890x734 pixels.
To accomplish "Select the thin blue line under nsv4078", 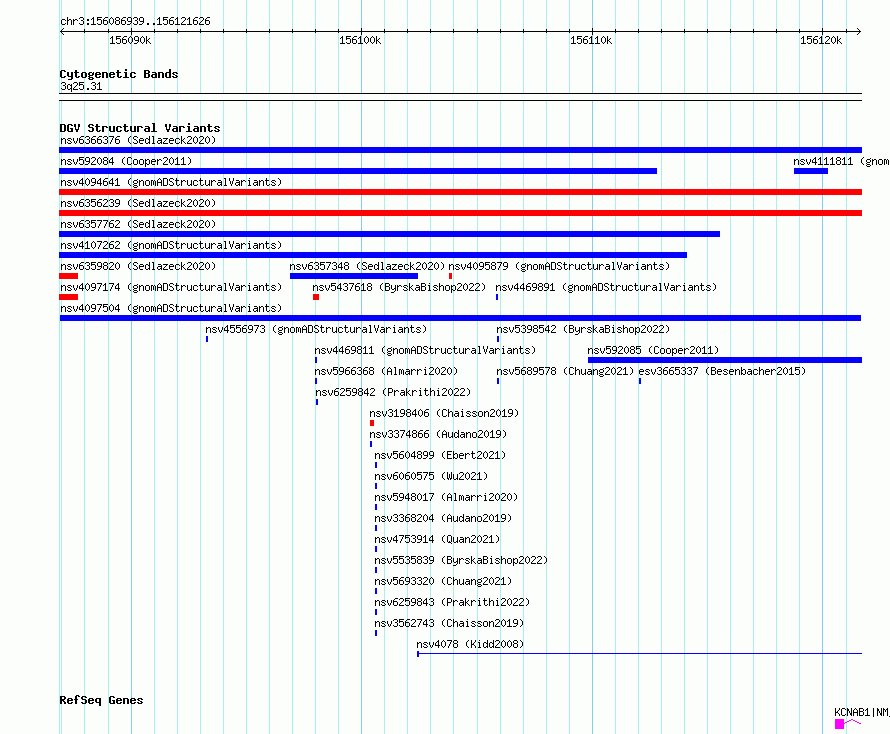I will click(x=640, y=654).
